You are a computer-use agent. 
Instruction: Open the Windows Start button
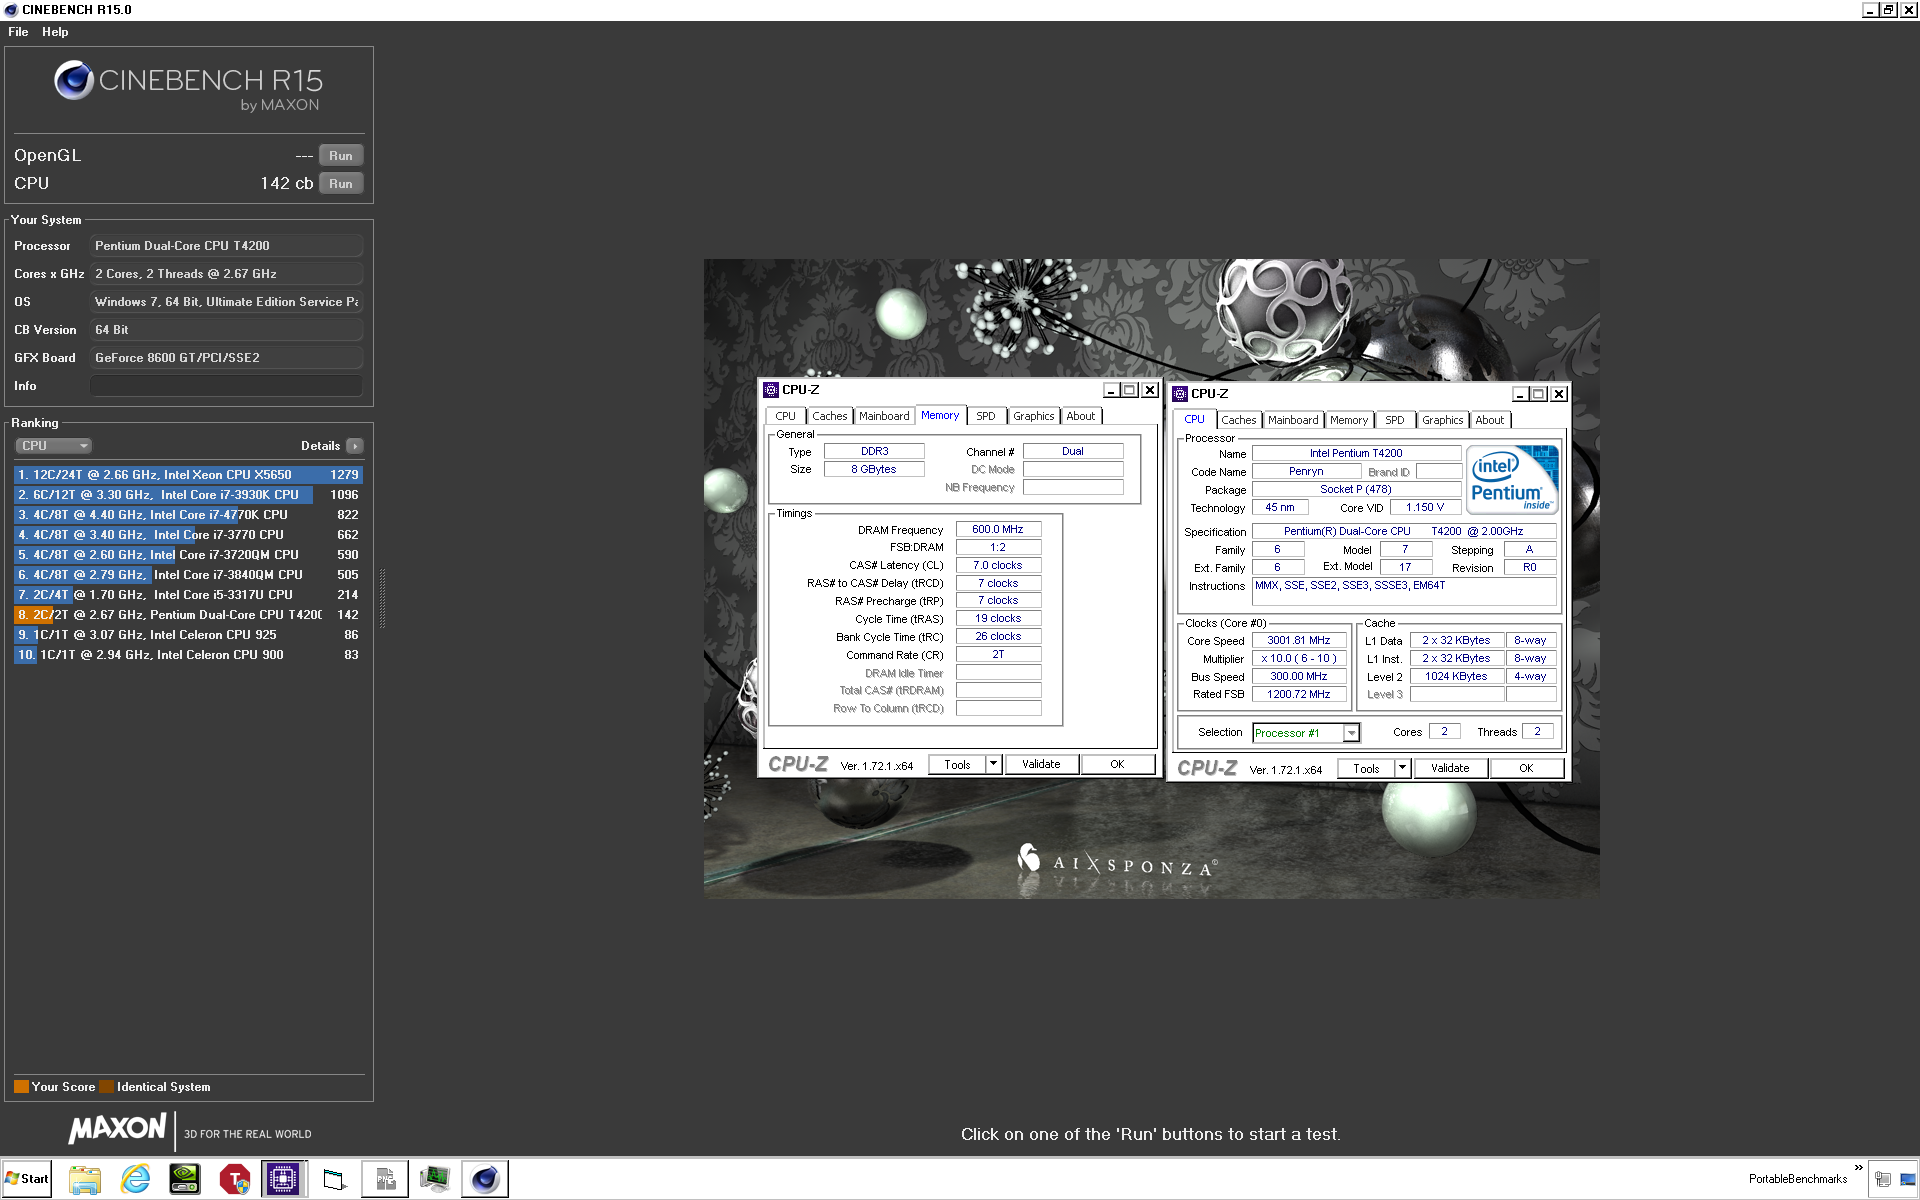click(x=26, y=1179)
